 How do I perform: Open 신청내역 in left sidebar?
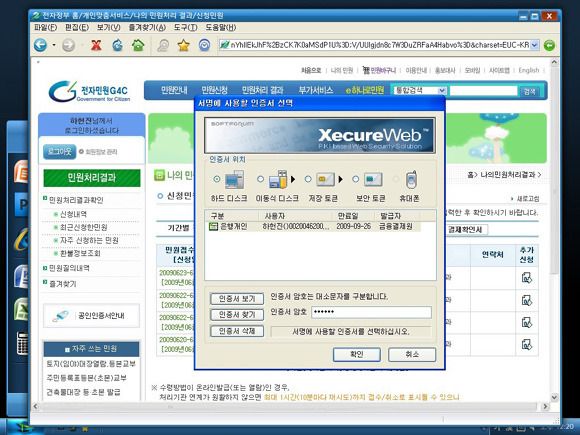pyautogui.click(x=74, y=214)
